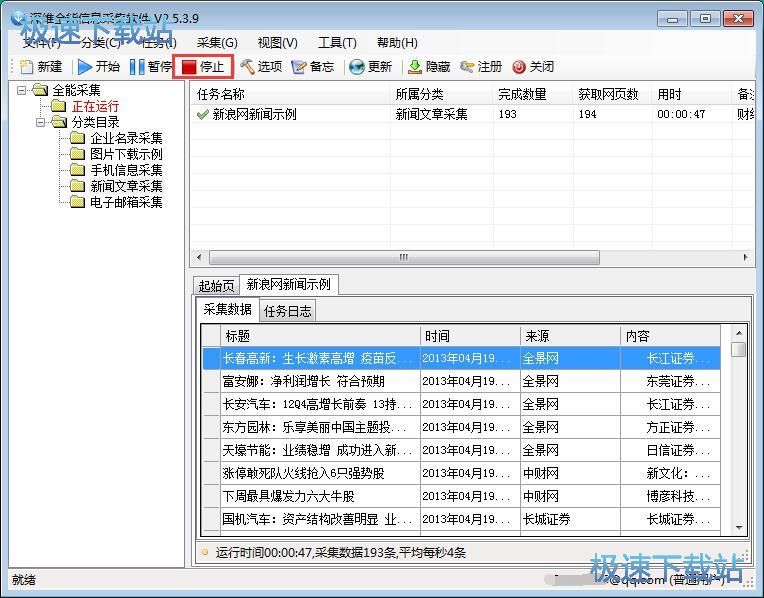Click the task list scroll-right arrow
This screenshot has width=764, height=598.
745,257
